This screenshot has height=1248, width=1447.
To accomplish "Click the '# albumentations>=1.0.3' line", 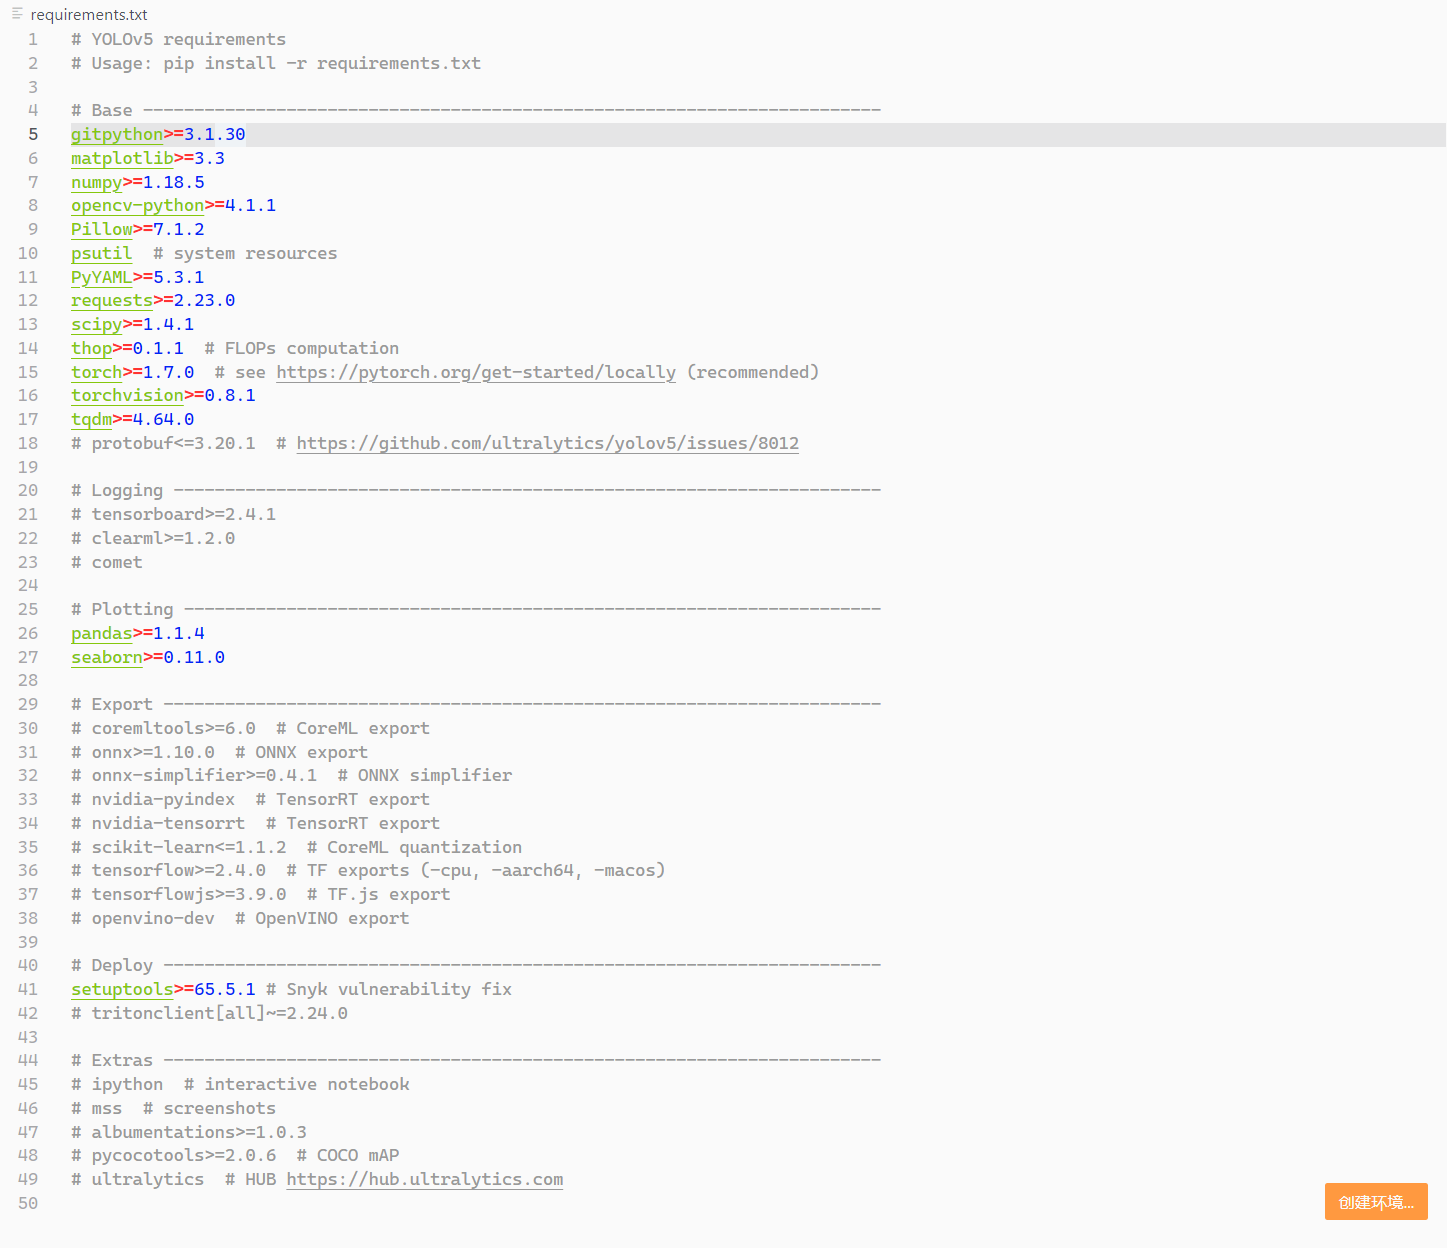I will point(189,1132).
